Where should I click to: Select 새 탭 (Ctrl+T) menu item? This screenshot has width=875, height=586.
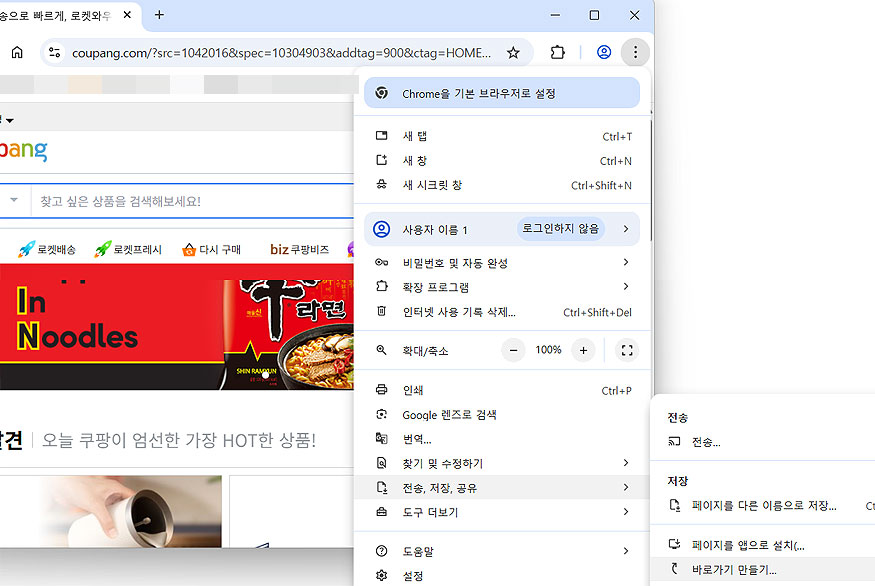pyautogui.click(x=502, y=136)
